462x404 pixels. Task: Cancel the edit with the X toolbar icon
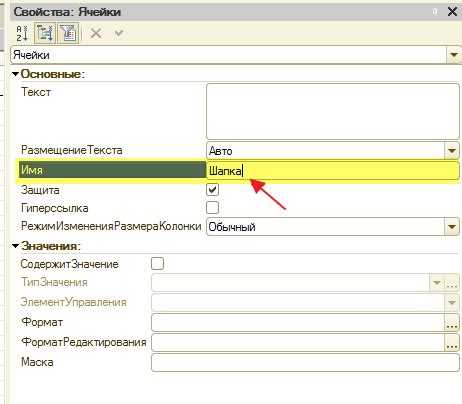(96, 33)
